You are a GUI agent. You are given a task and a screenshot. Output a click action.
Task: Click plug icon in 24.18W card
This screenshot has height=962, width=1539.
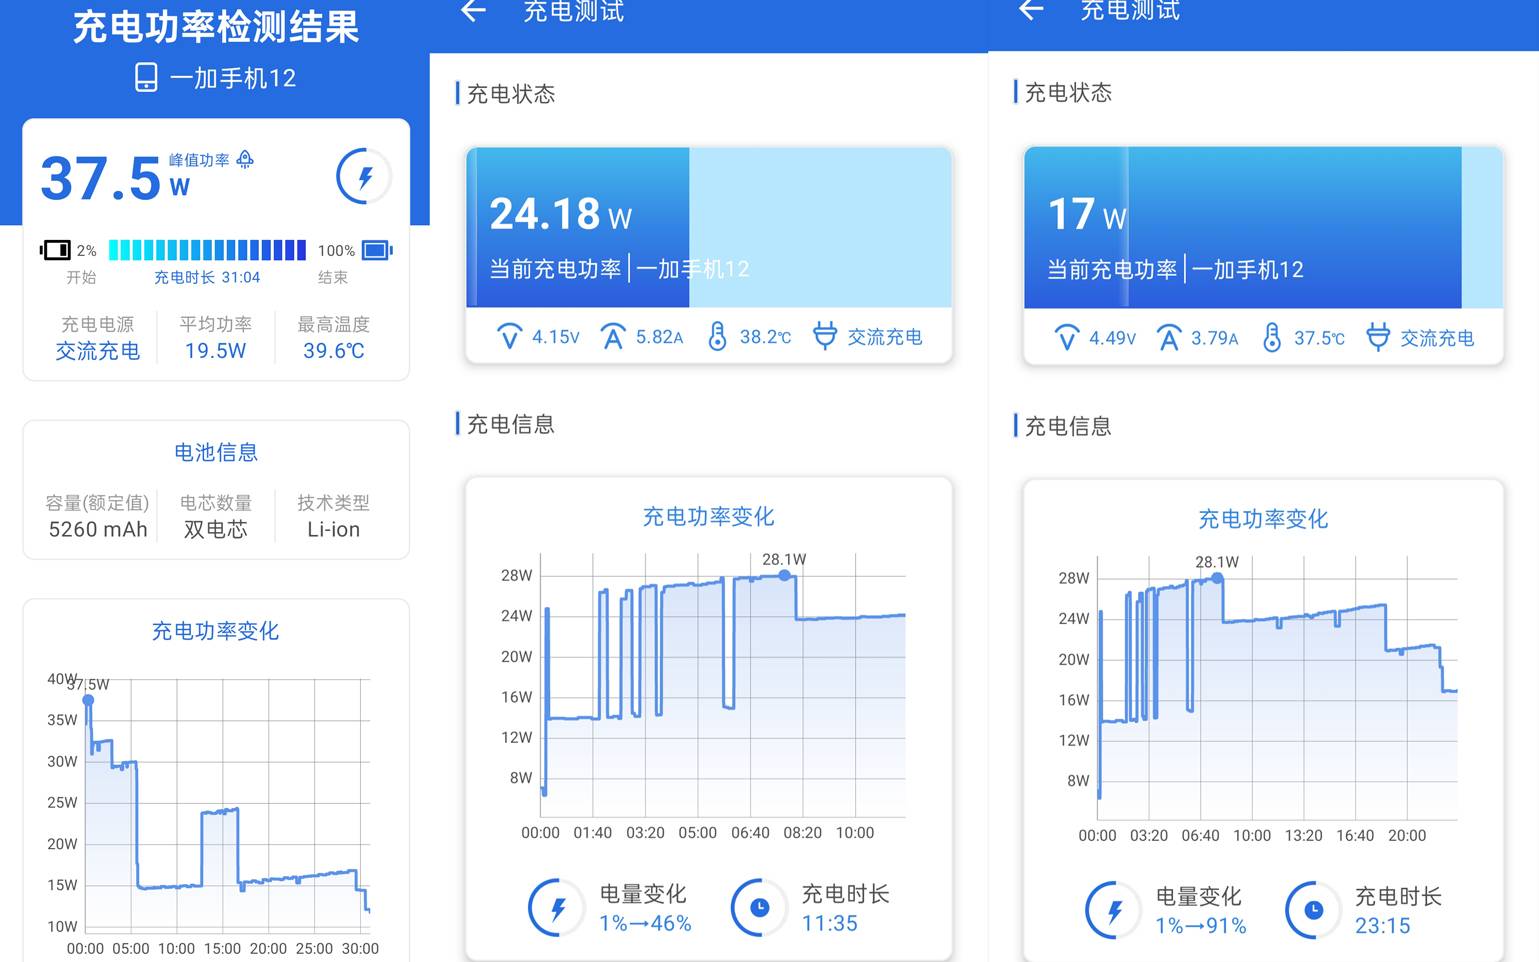(x=825, y=336)
